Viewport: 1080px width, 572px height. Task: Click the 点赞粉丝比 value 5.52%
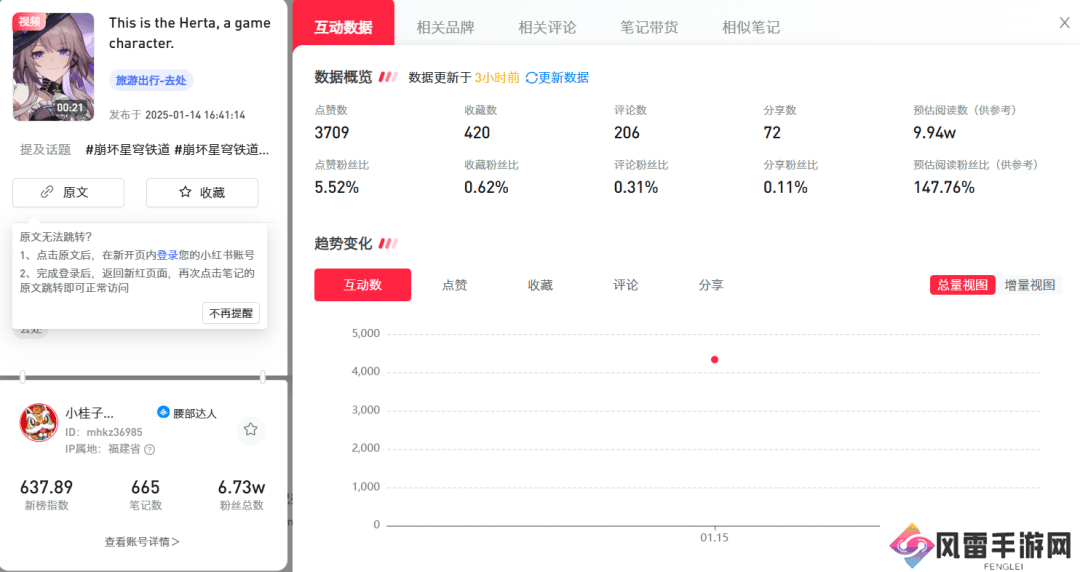pos(337,187)
